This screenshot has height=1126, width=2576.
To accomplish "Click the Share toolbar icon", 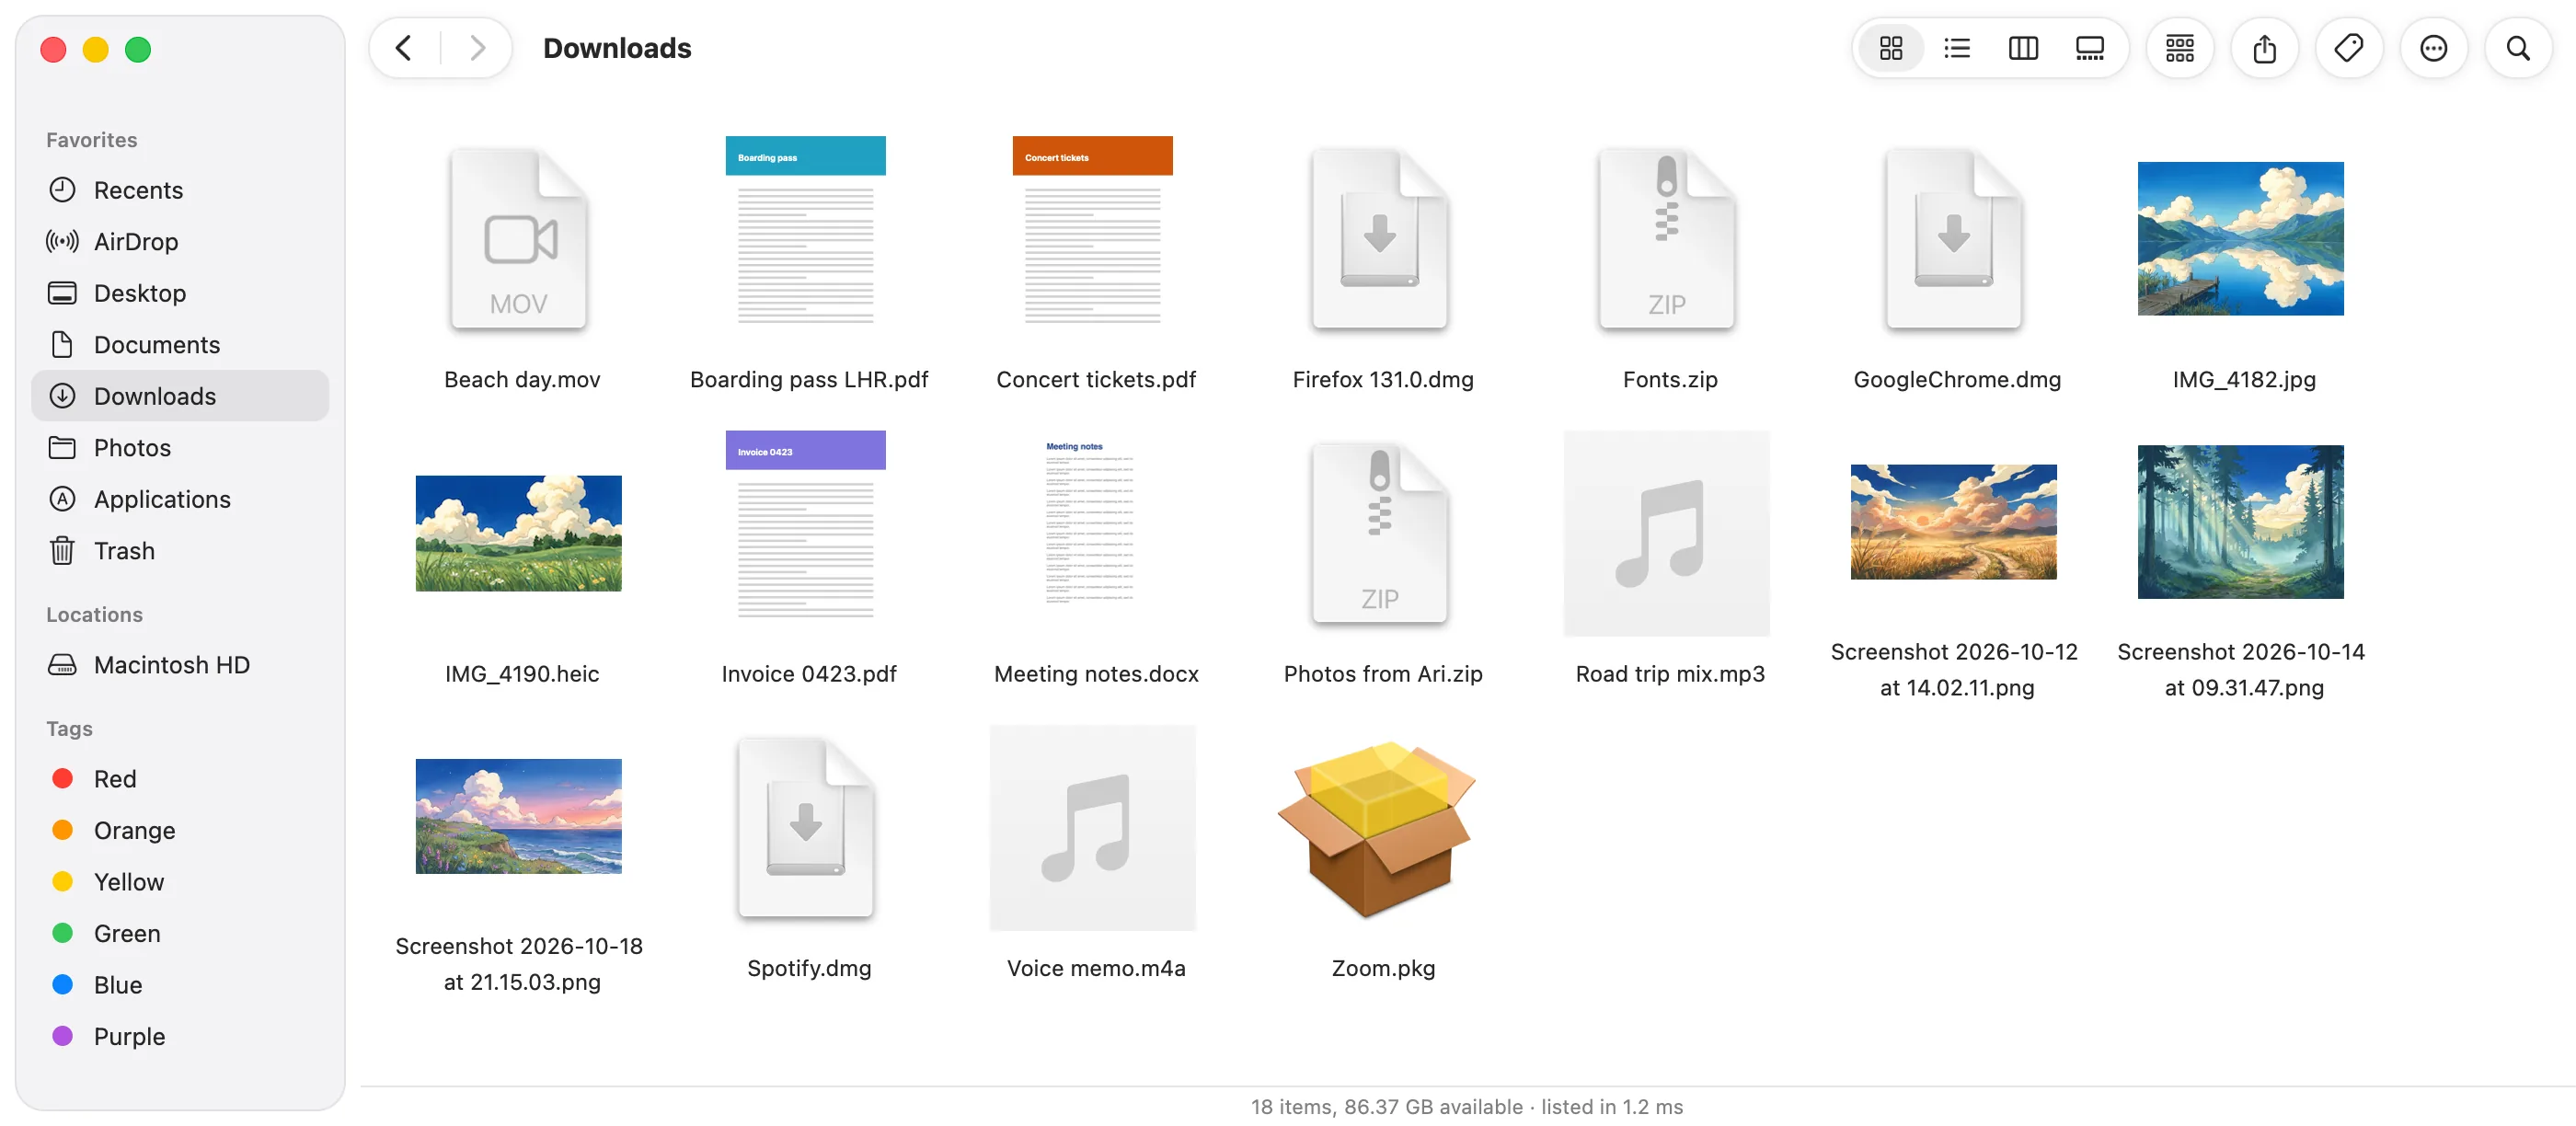I will click(2264, 48).
